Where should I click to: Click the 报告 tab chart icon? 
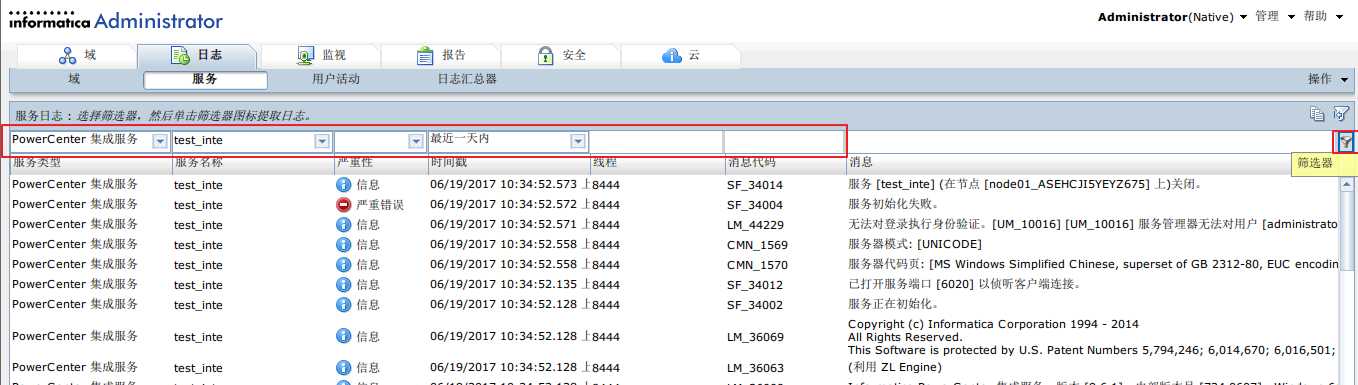point(426,55)
